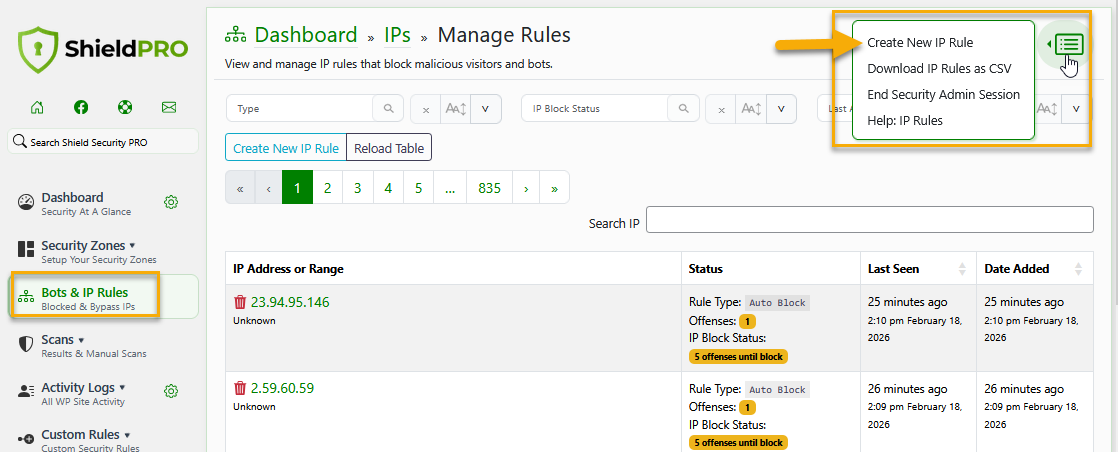Toggle case sensitivity for the IP Block Status filter
The width and height of the screenshot is (1118, 452).
pyautogui.click(x=751, y=109)
